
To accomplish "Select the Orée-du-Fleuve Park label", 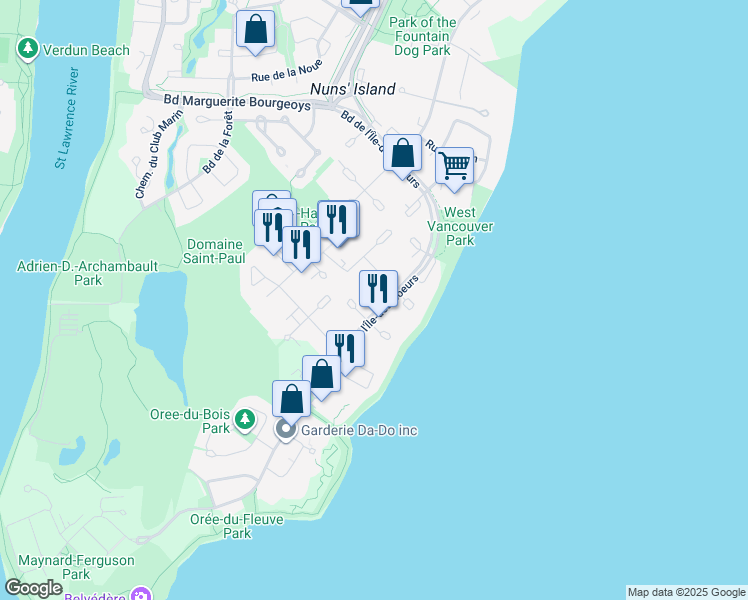I will point(237,526).
